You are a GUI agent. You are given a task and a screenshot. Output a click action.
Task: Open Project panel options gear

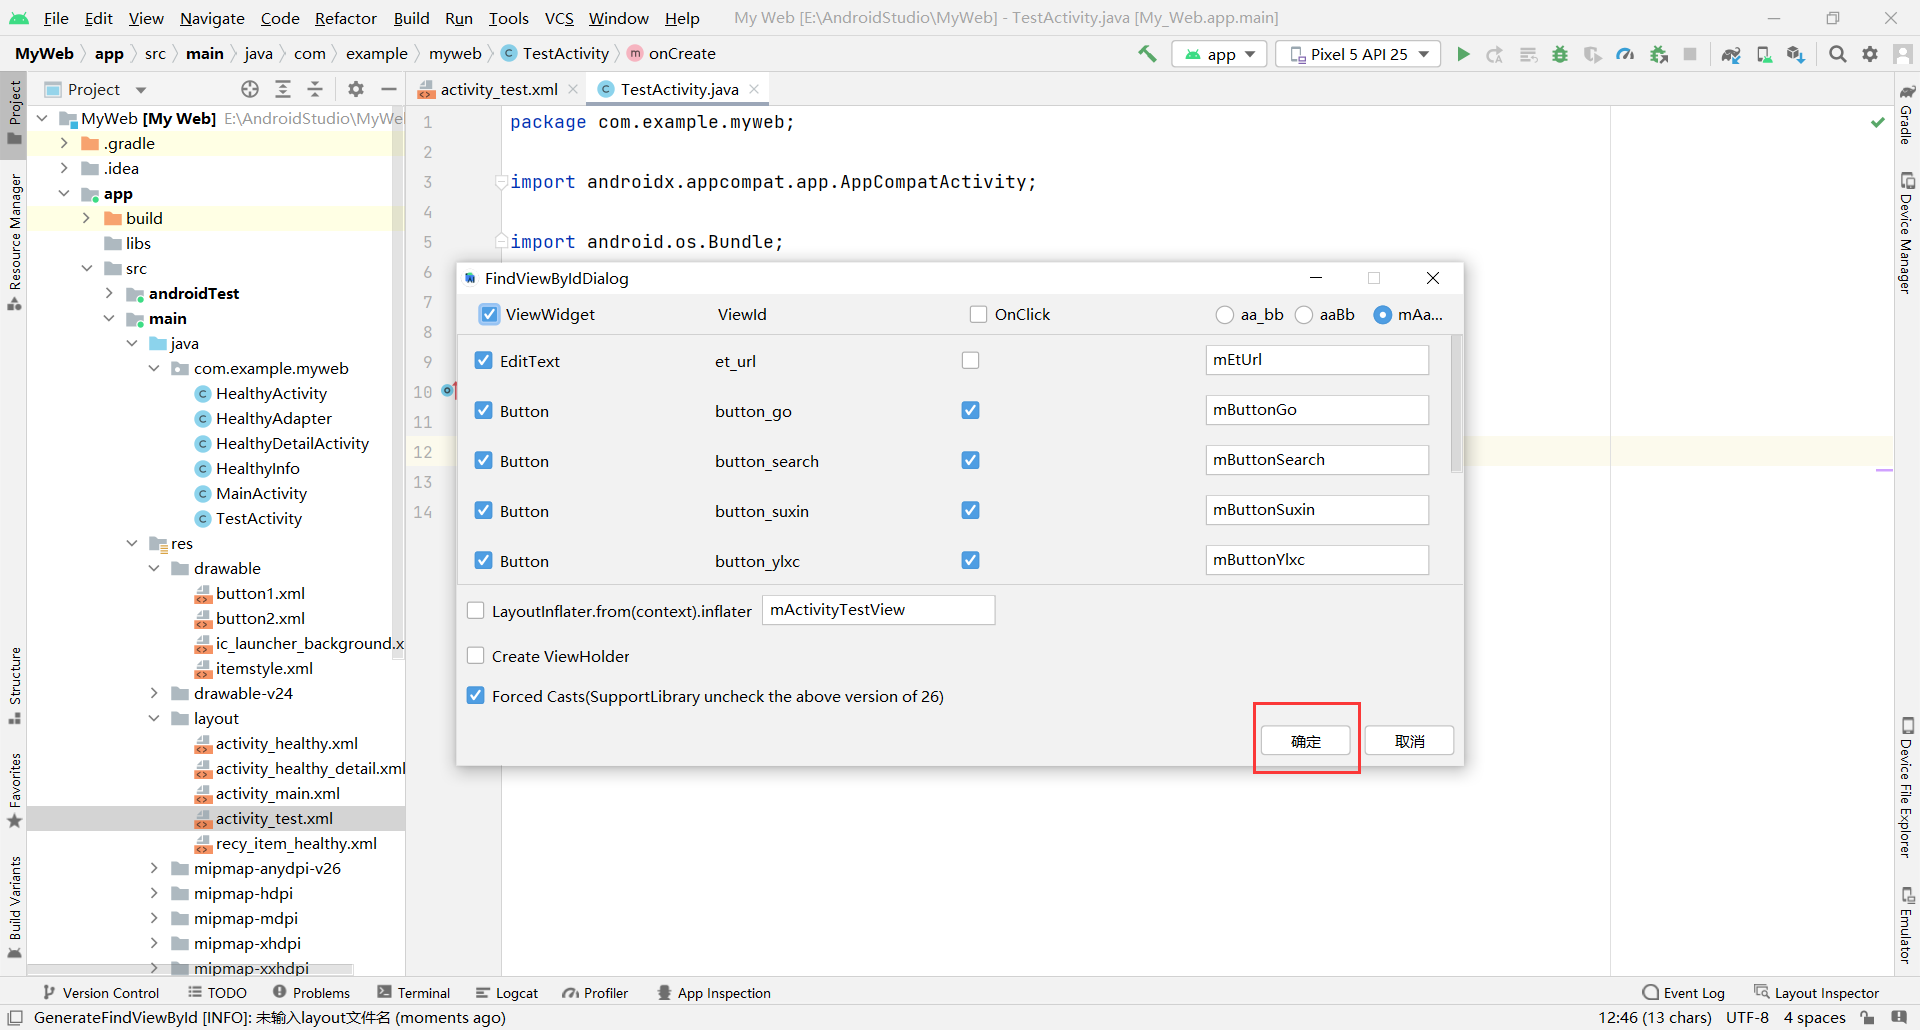(x=356, y=89)
